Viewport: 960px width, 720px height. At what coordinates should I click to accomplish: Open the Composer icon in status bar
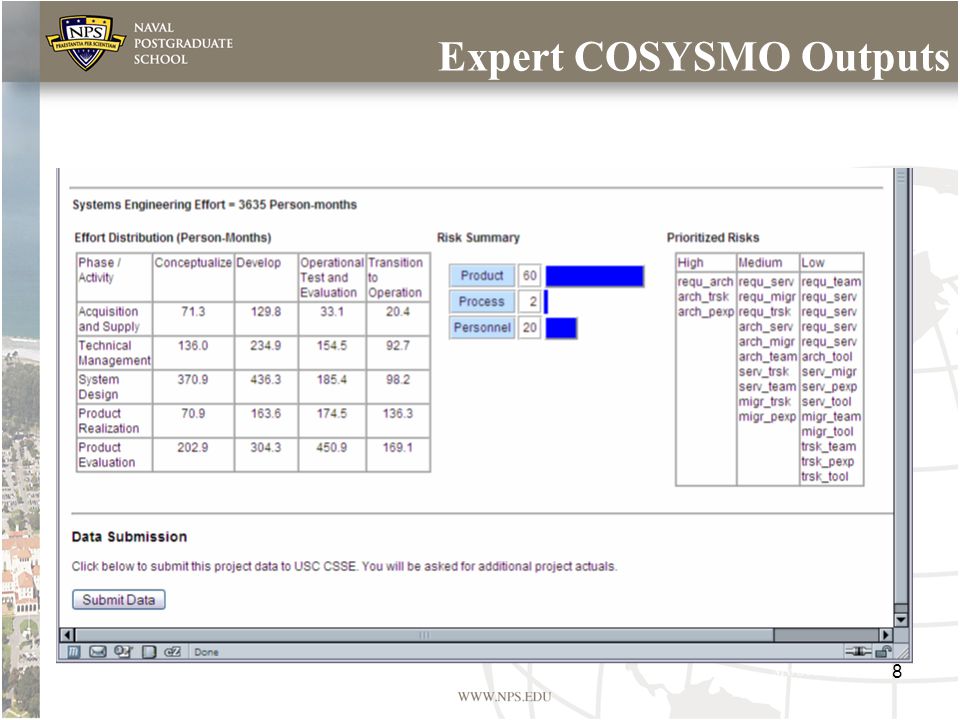tap(123, 651)
